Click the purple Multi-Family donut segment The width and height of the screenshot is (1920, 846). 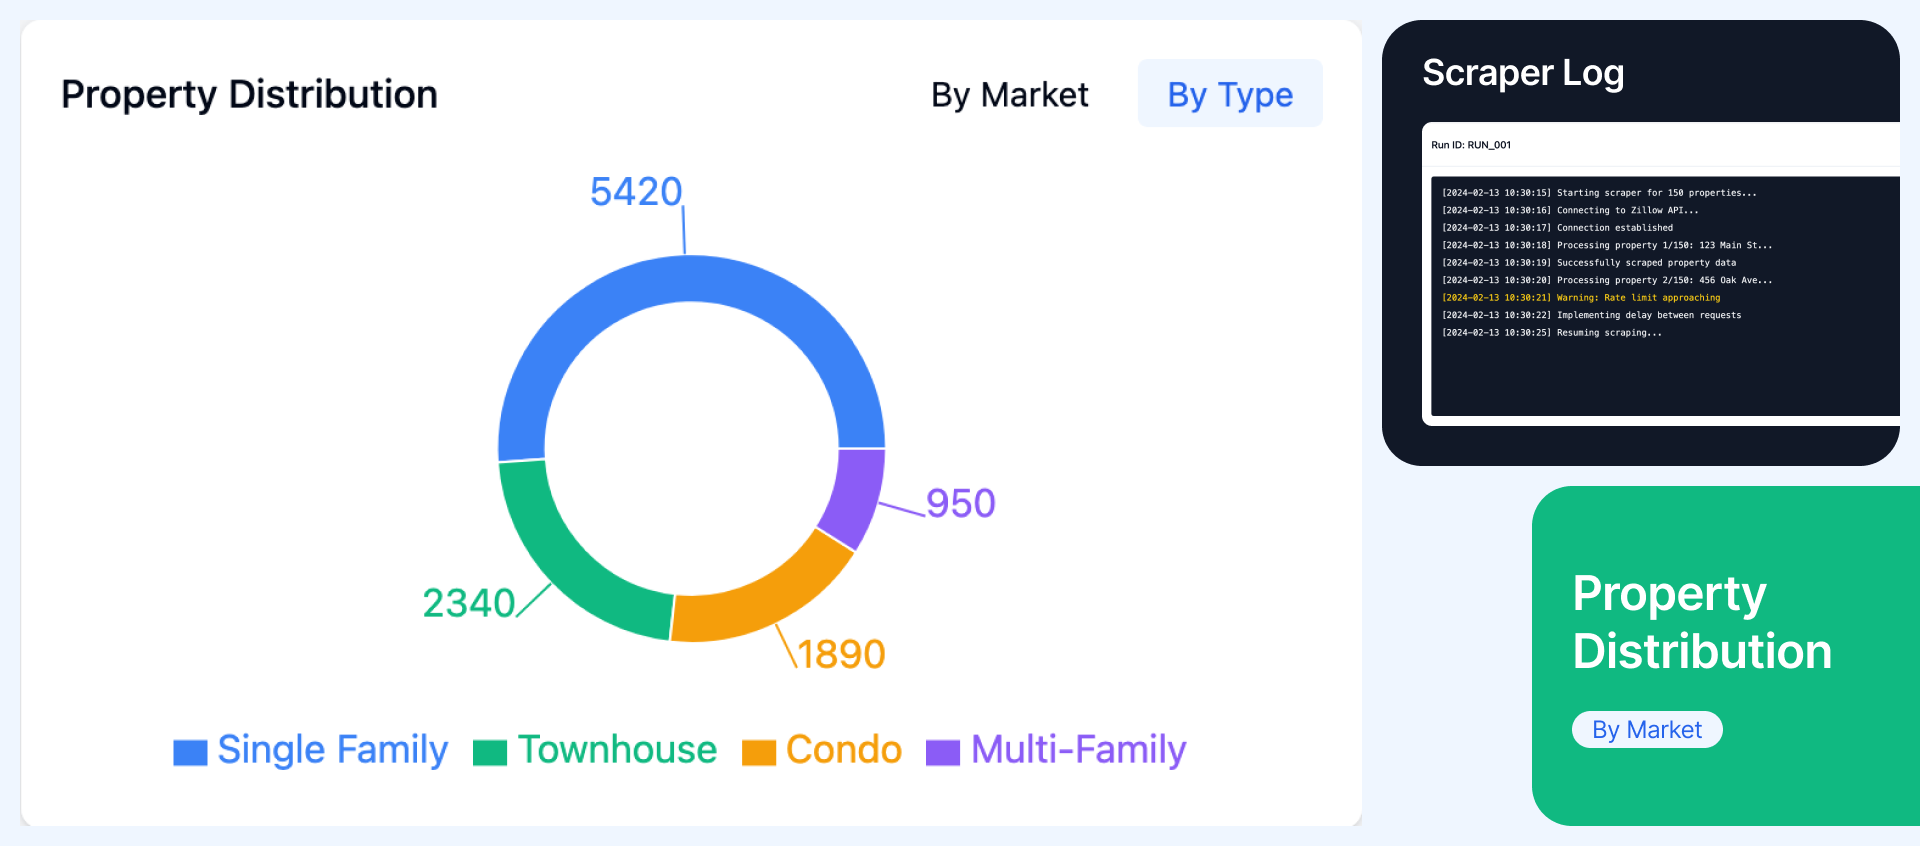tap(855, 495)
